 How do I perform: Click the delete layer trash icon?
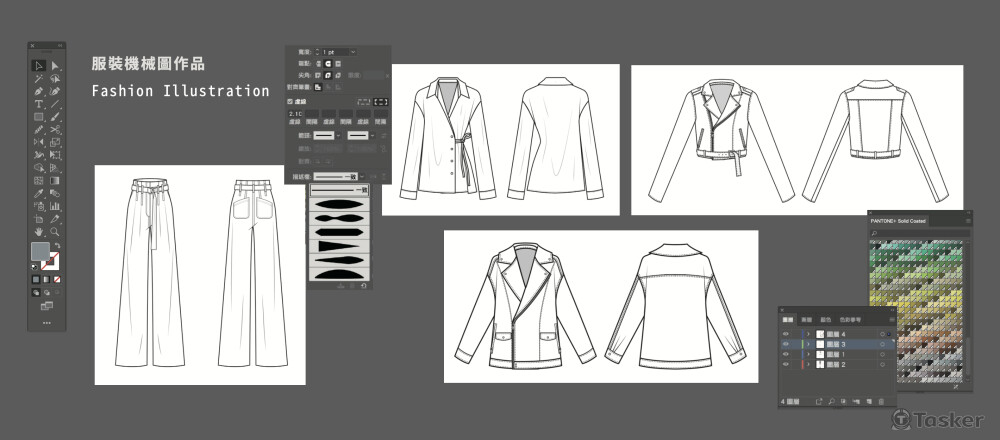881,401
